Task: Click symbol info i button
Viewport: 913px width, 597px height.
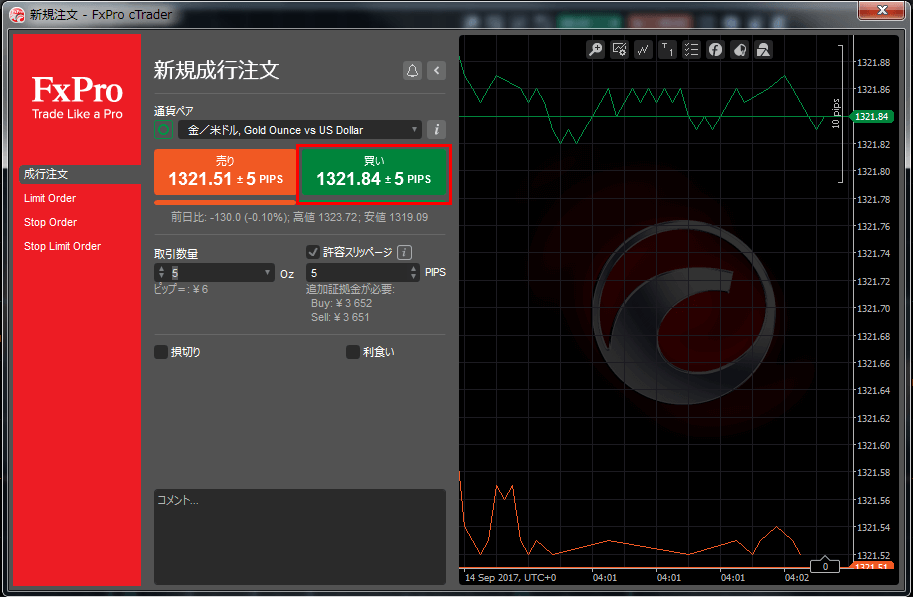Action: pos(436,129)
